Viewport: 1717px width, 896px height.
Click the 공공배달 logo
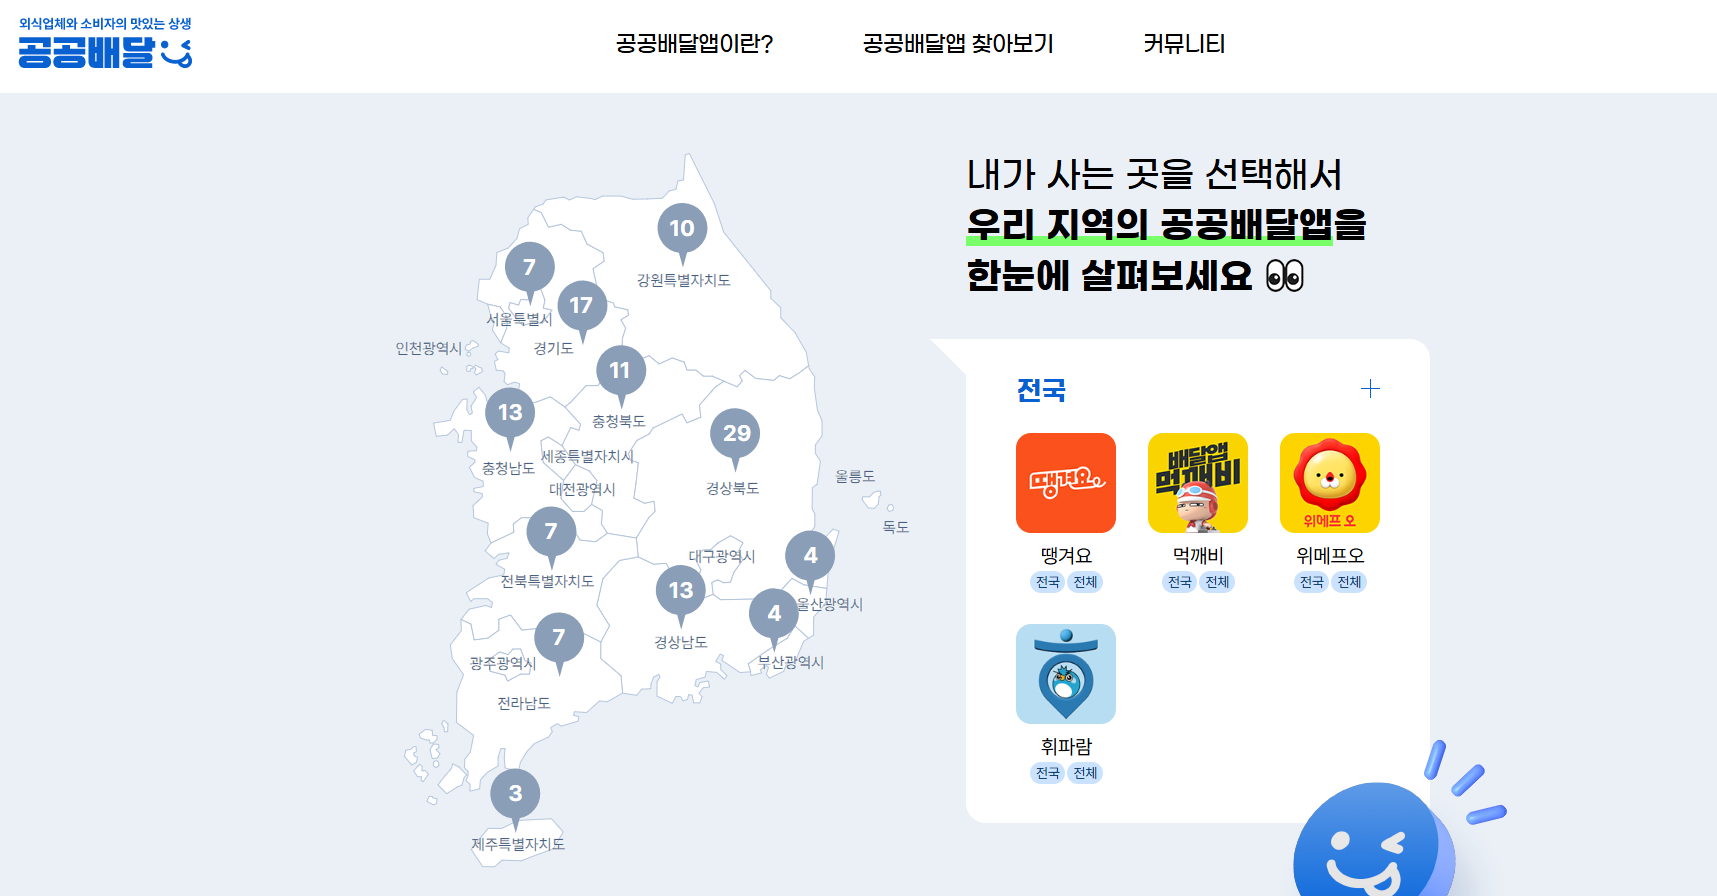tap(105, 43)
